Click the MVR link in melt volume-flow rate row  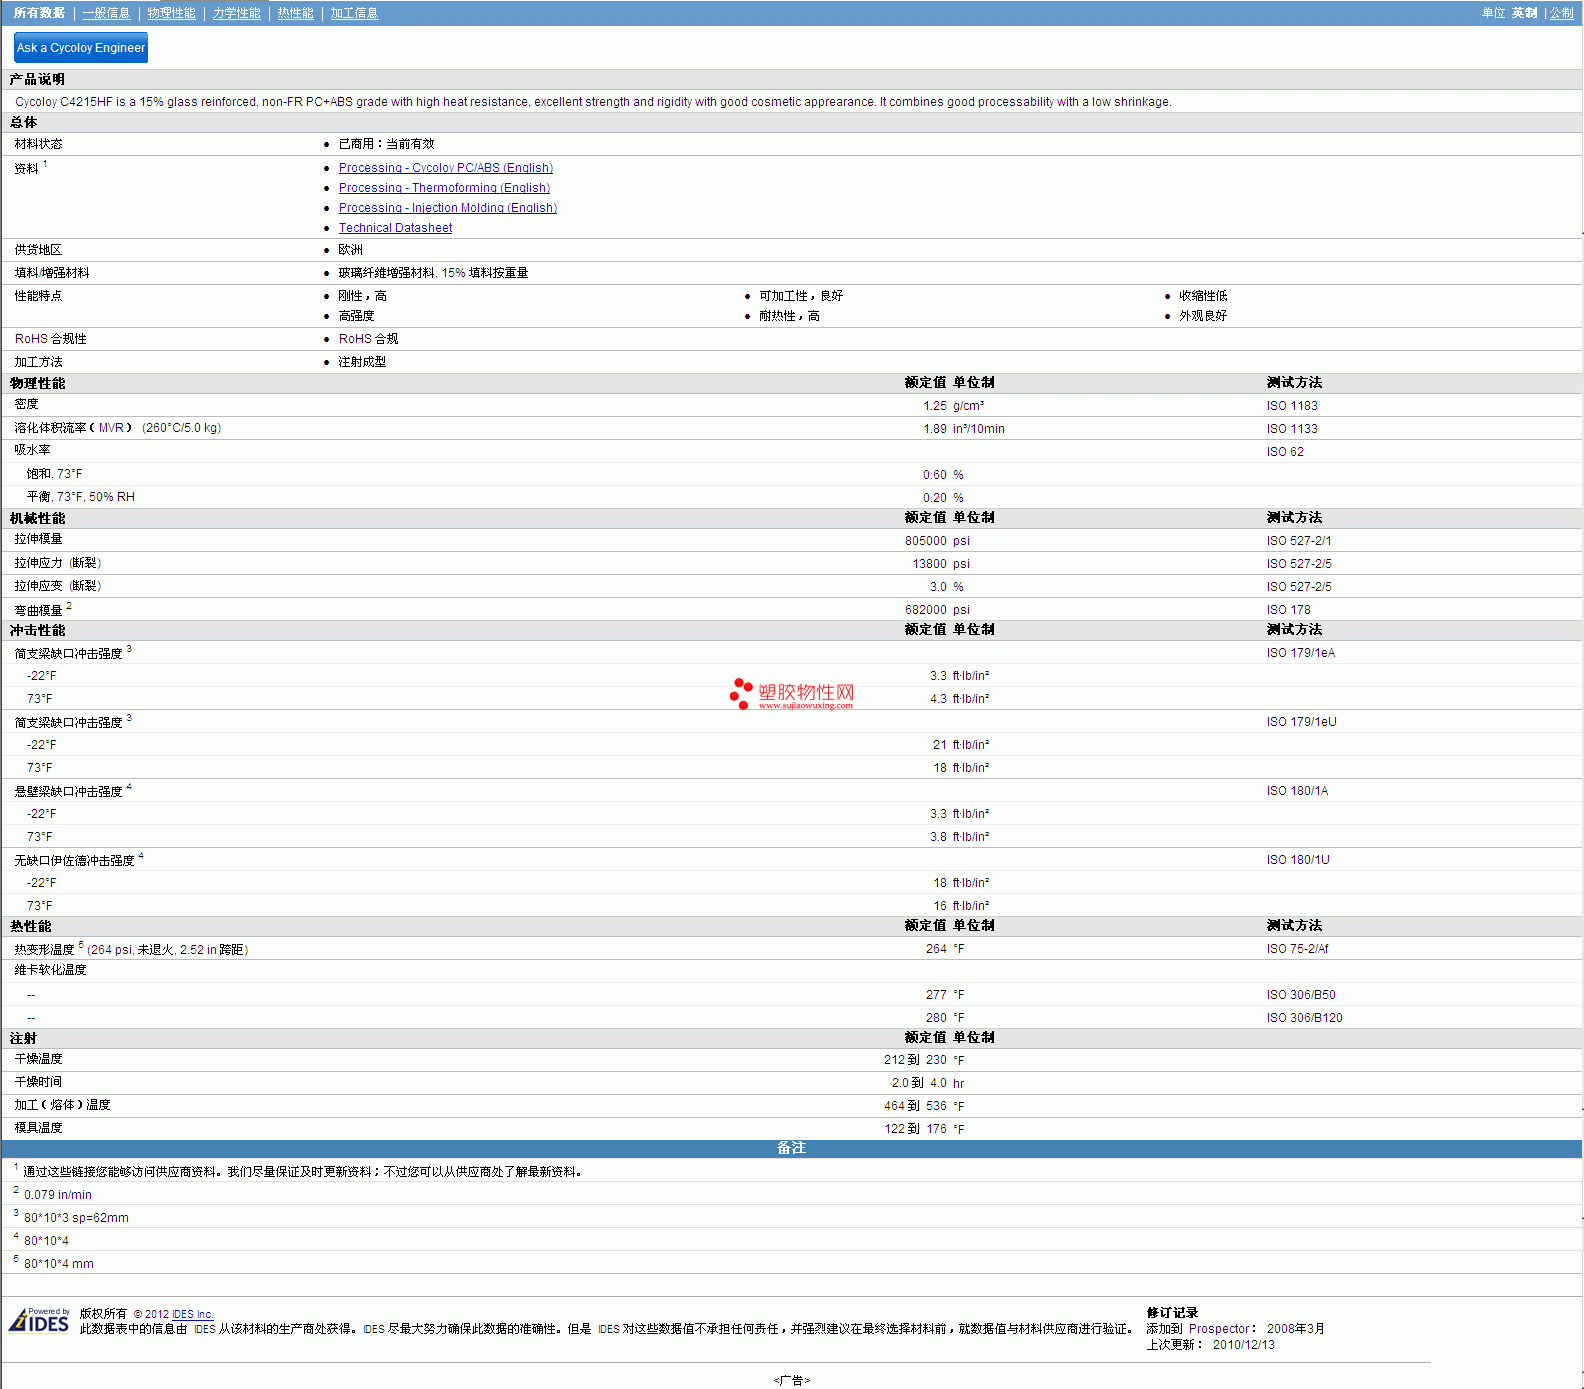111,428
